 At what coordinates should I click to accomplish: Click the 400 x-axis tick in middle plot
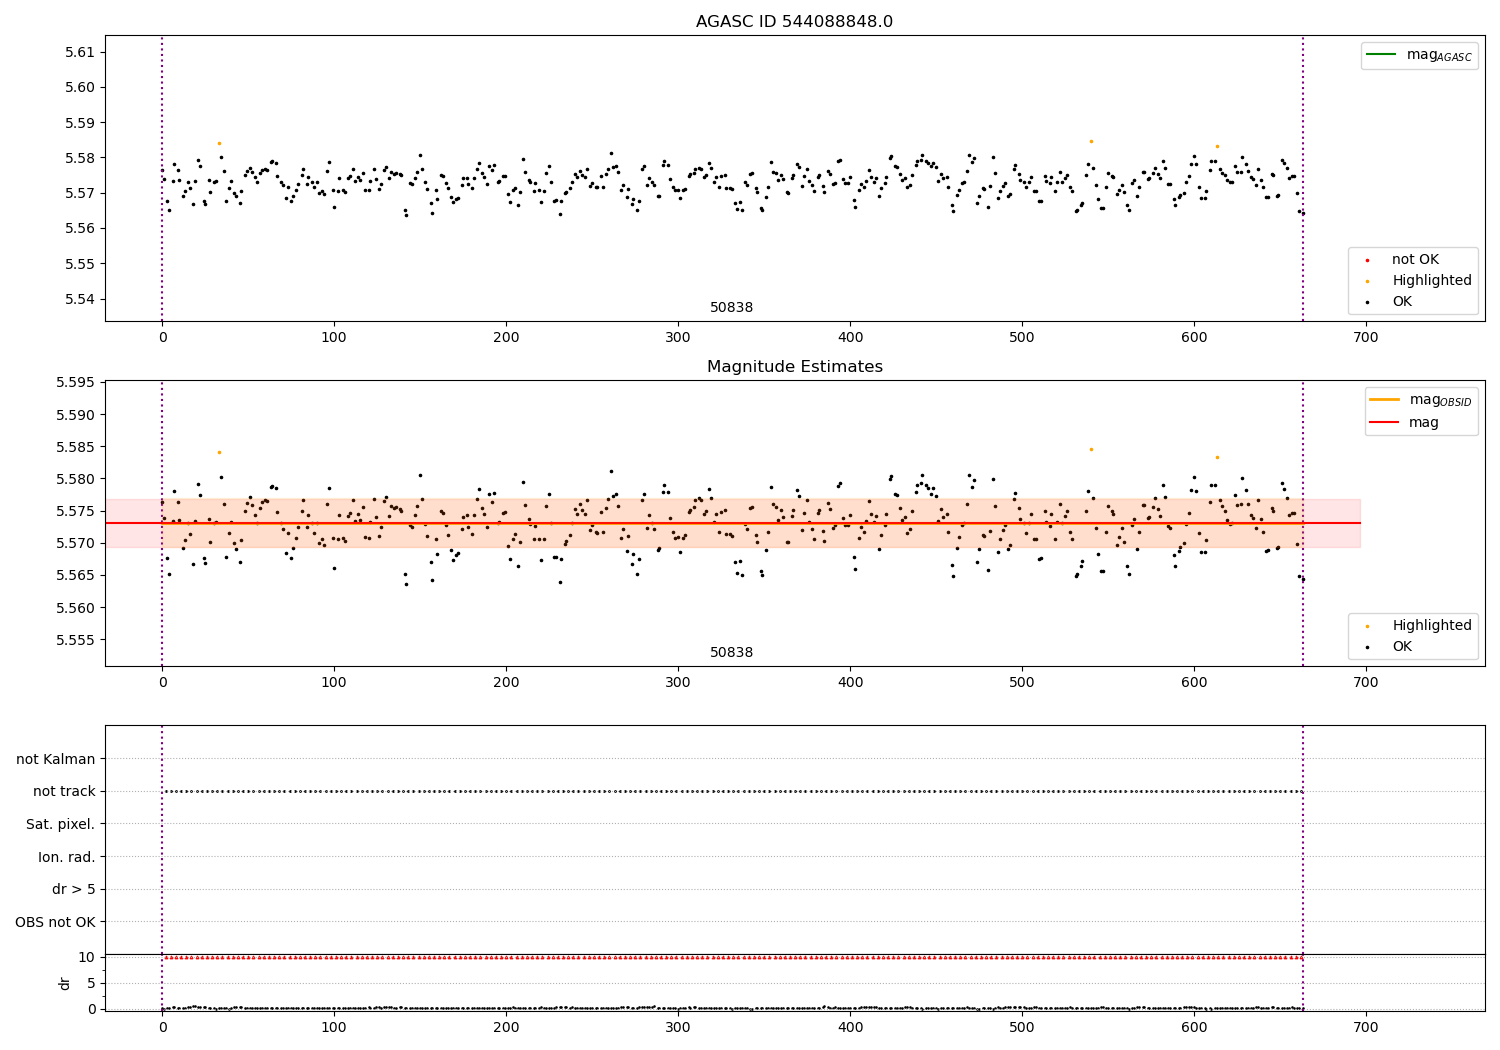[x=850, y=683]
